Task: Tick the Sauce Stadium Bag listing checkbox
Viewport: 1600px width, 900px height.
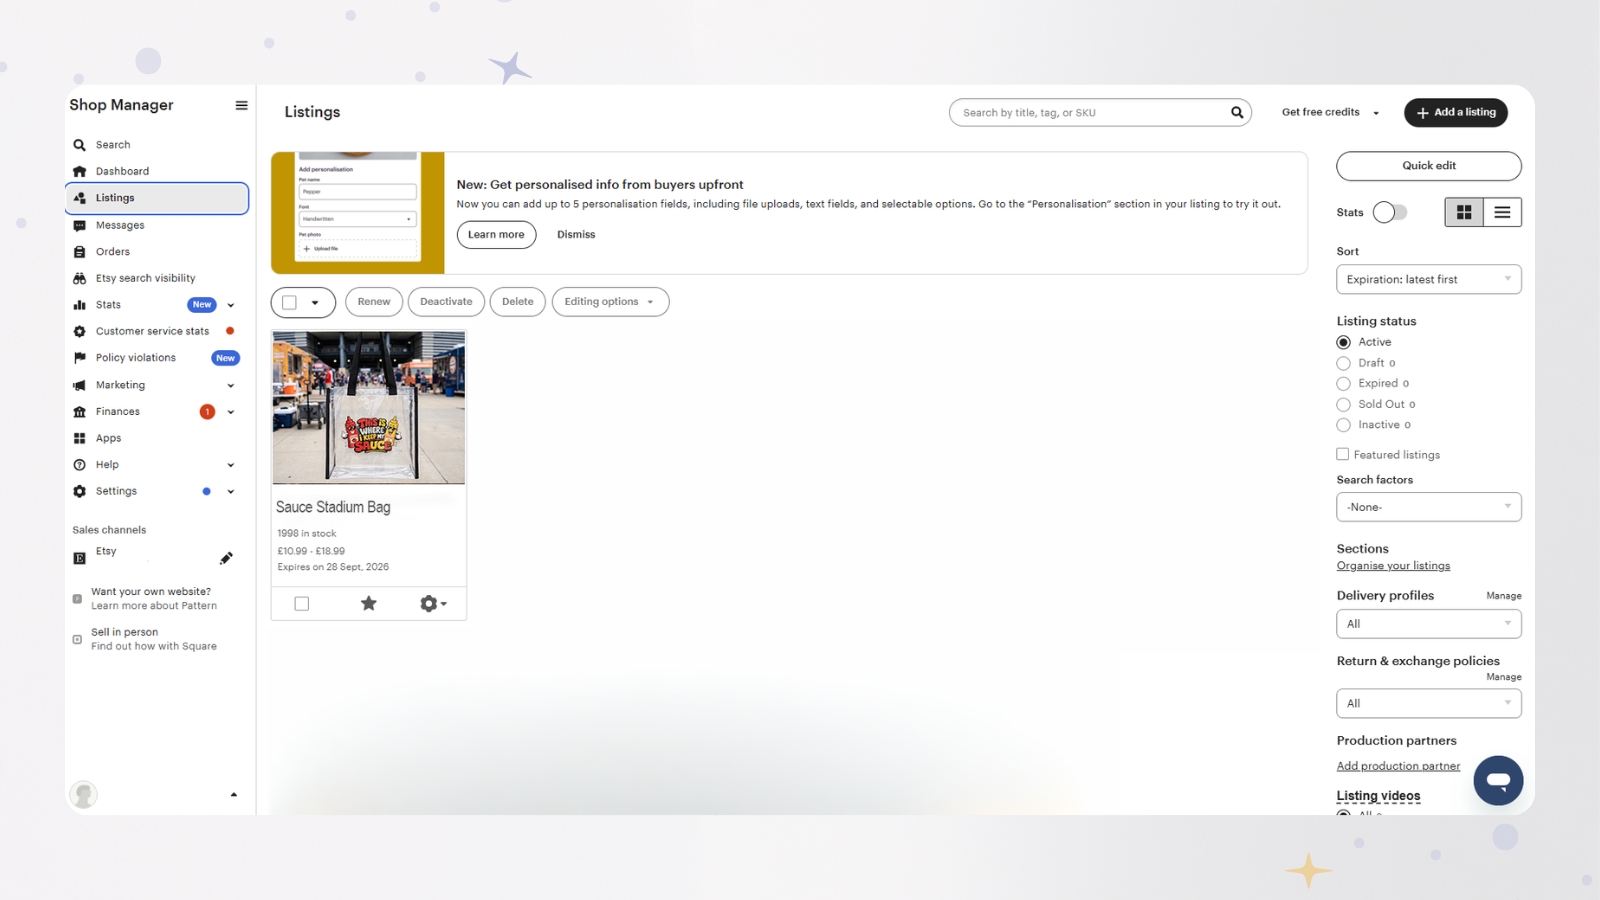Action: [302, 604]
